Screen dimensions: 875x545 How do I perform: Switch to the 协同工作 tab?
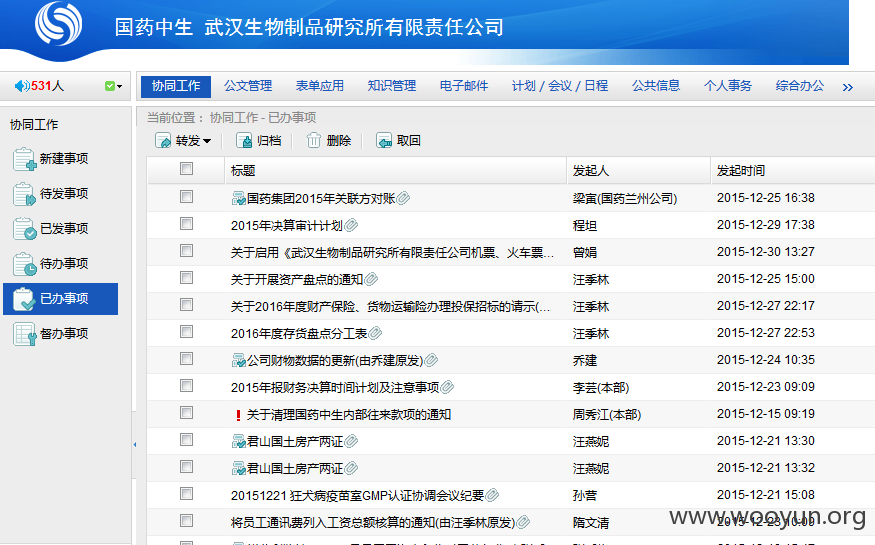(x=176, y=86)
